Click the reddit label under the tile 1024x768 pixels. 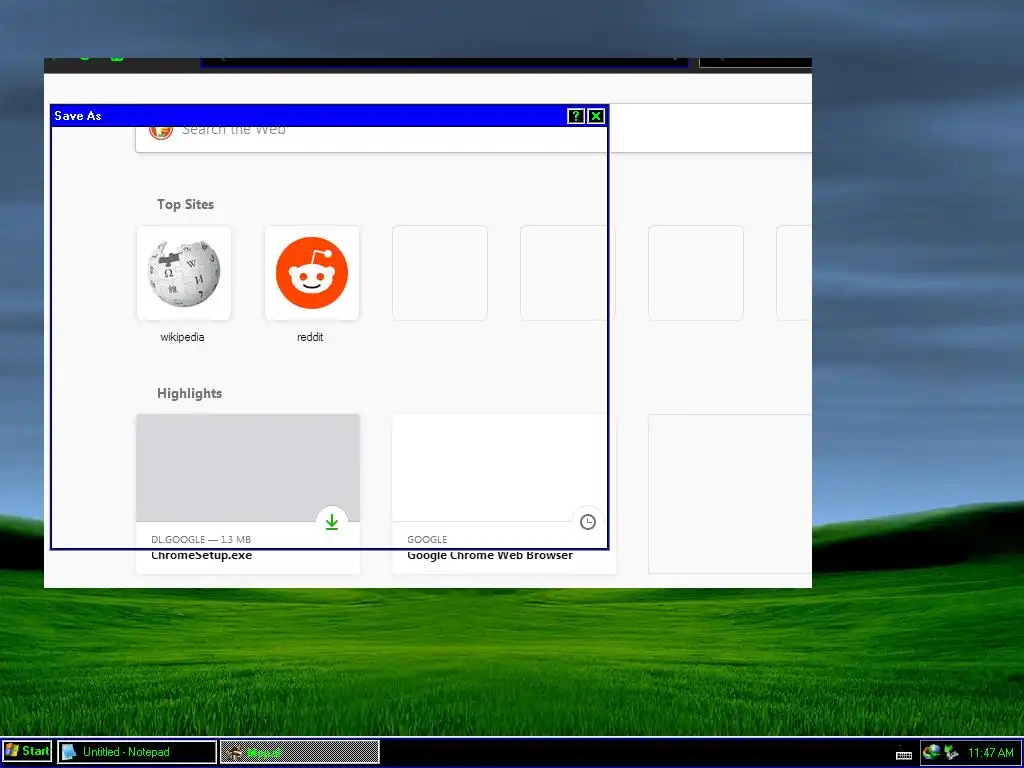[x=310, y=337]
